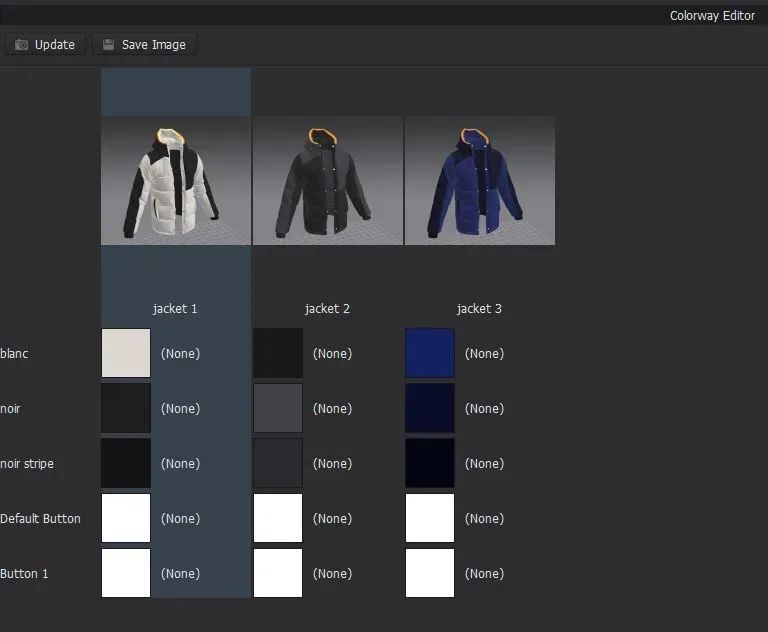Click (None) texture for noir stripe jacket 1
Image resolution: width=768 pixels, height=632 pixels.
[x=180, y=463]
